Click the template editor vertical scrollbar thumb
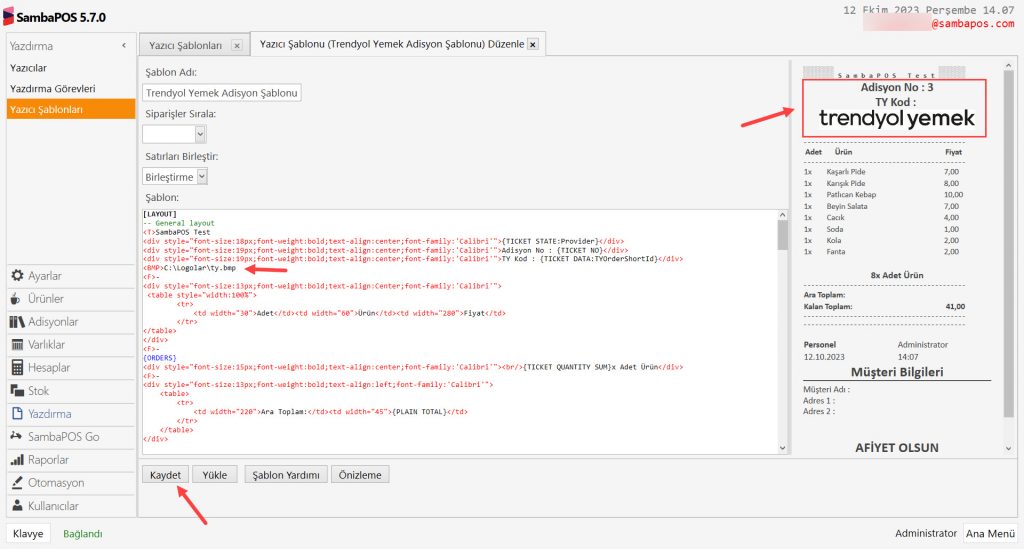The width and height of the screenshot is (1024, 549). pos(782,235)
